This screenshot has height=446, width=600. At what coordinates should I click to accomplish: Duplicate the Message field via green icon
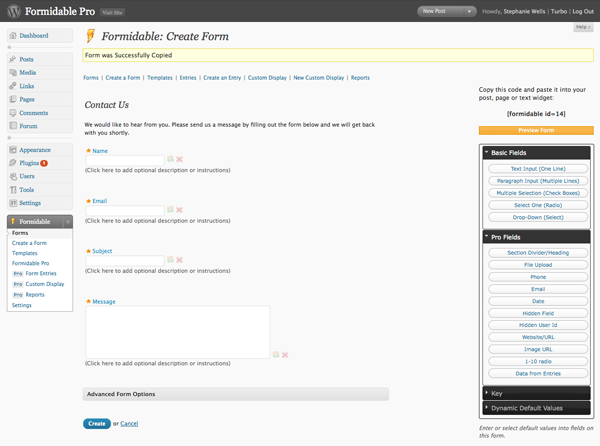coord(276,355)
